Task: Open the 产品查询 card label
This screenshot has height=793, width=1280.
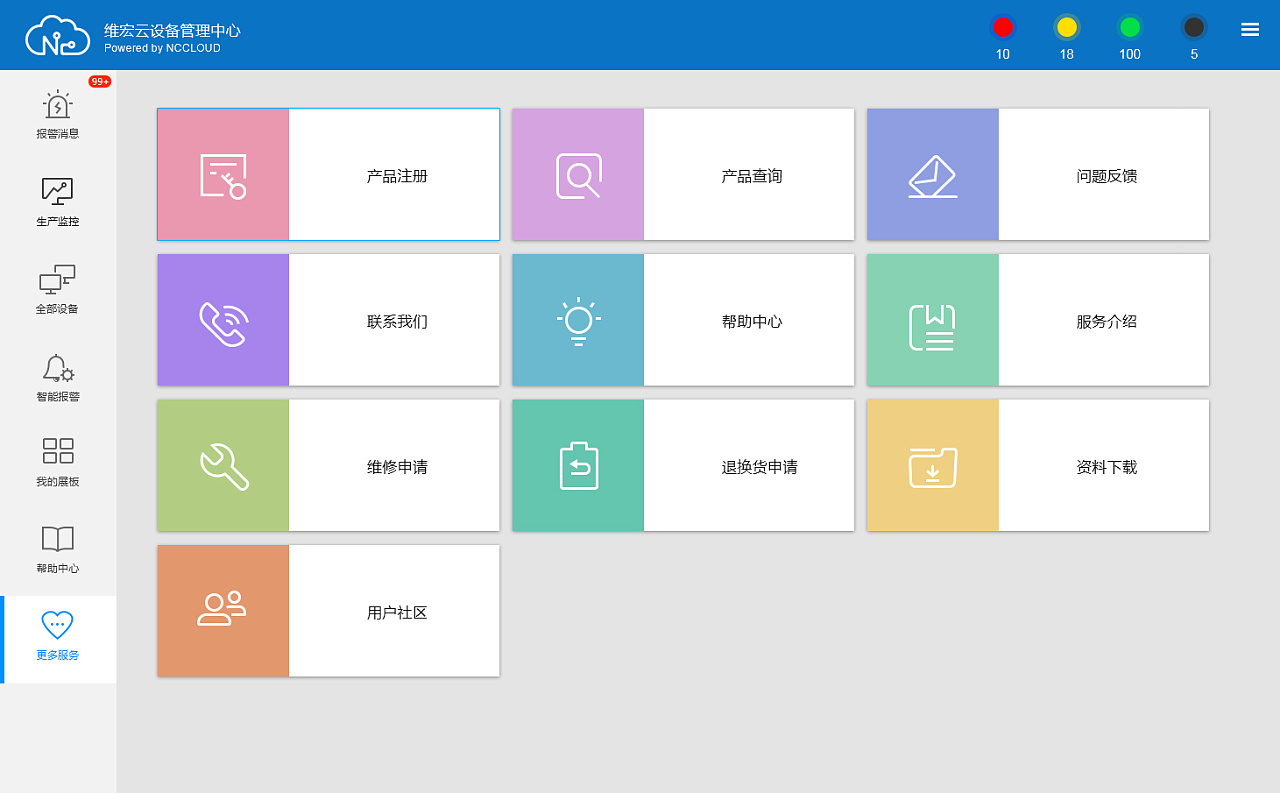Action: tap(752, 176)
